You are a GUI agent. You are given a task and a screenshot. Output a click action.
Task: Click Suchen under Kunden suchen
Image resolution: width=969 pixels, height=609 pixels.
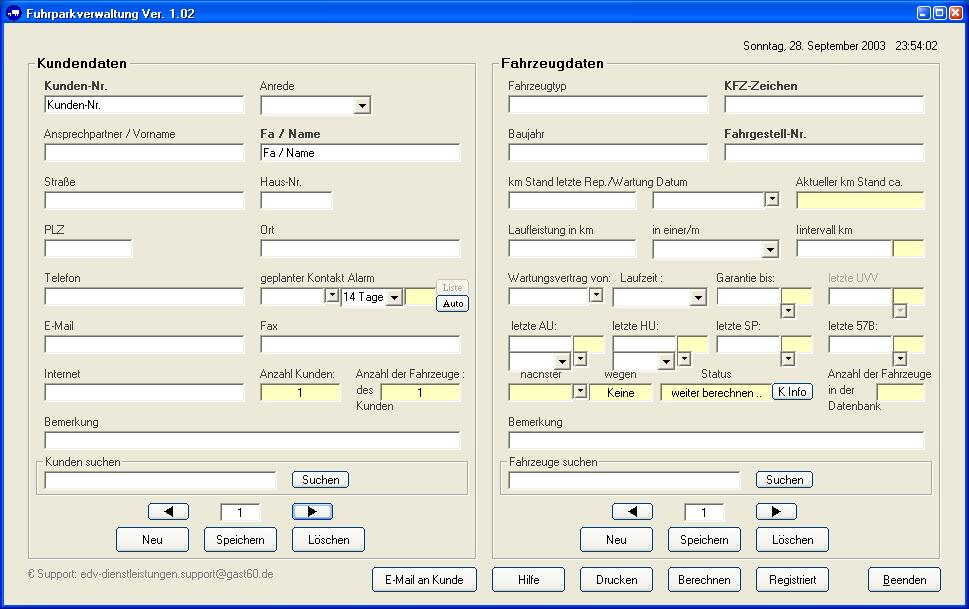pos(320,480)
